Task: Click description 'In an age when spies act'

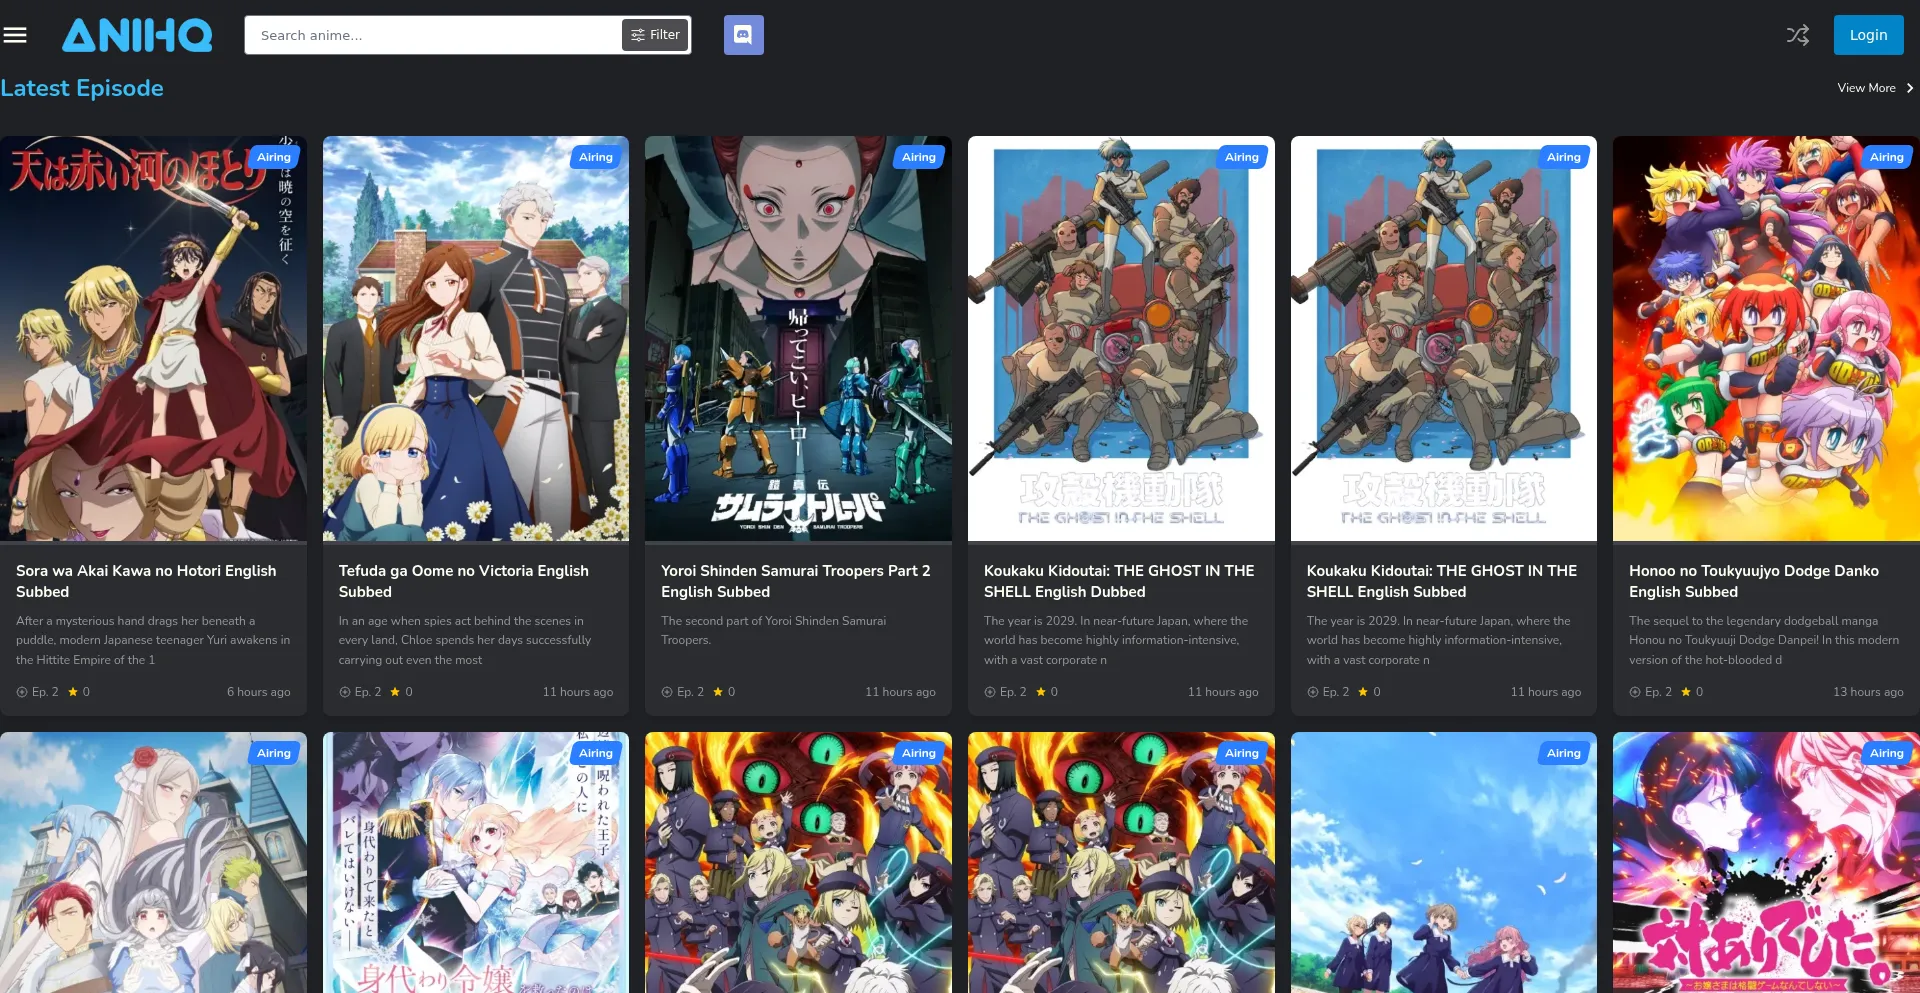Action: click(x=465, y=640)
